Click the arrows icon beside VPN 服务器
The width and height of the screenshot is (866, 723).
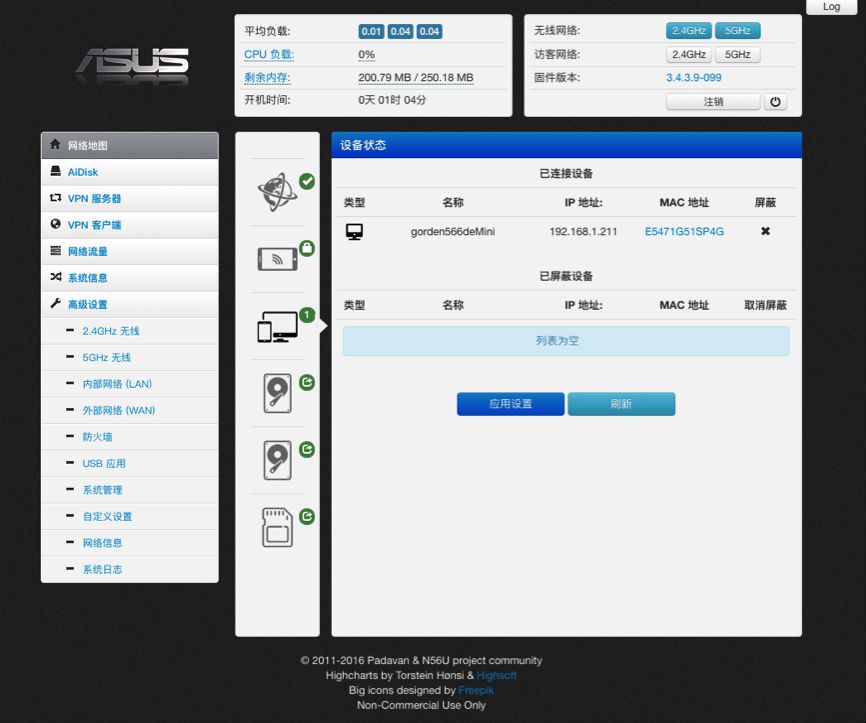tap(55, 198)
